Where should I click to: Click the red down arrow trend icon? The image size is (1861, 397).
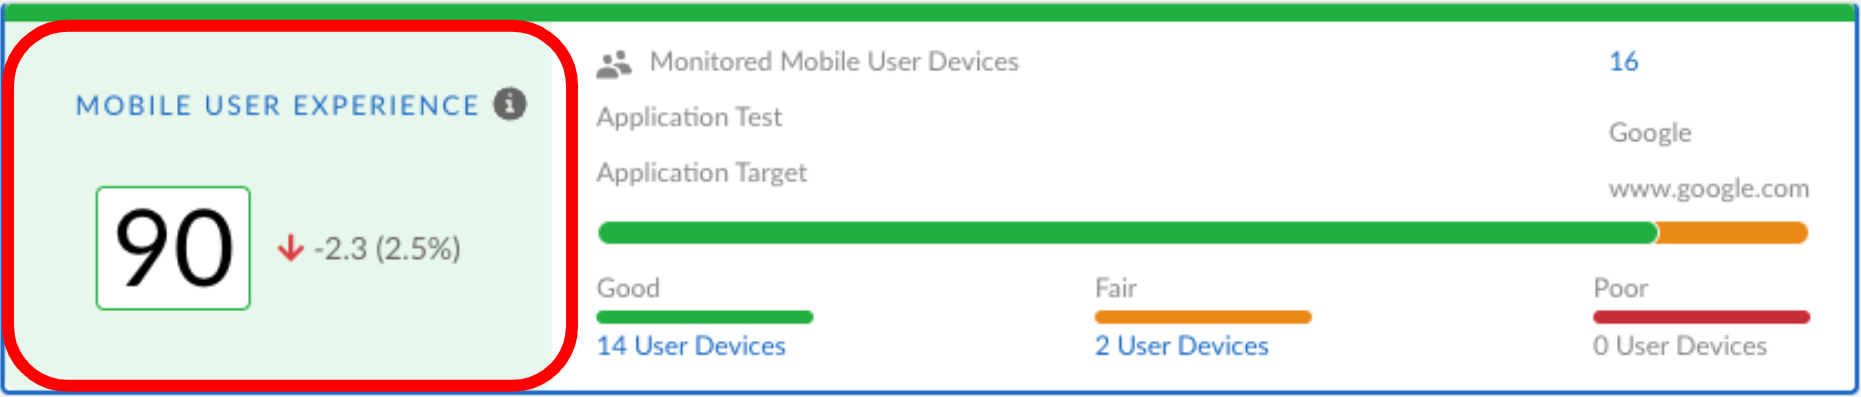[x=291, y=247]
